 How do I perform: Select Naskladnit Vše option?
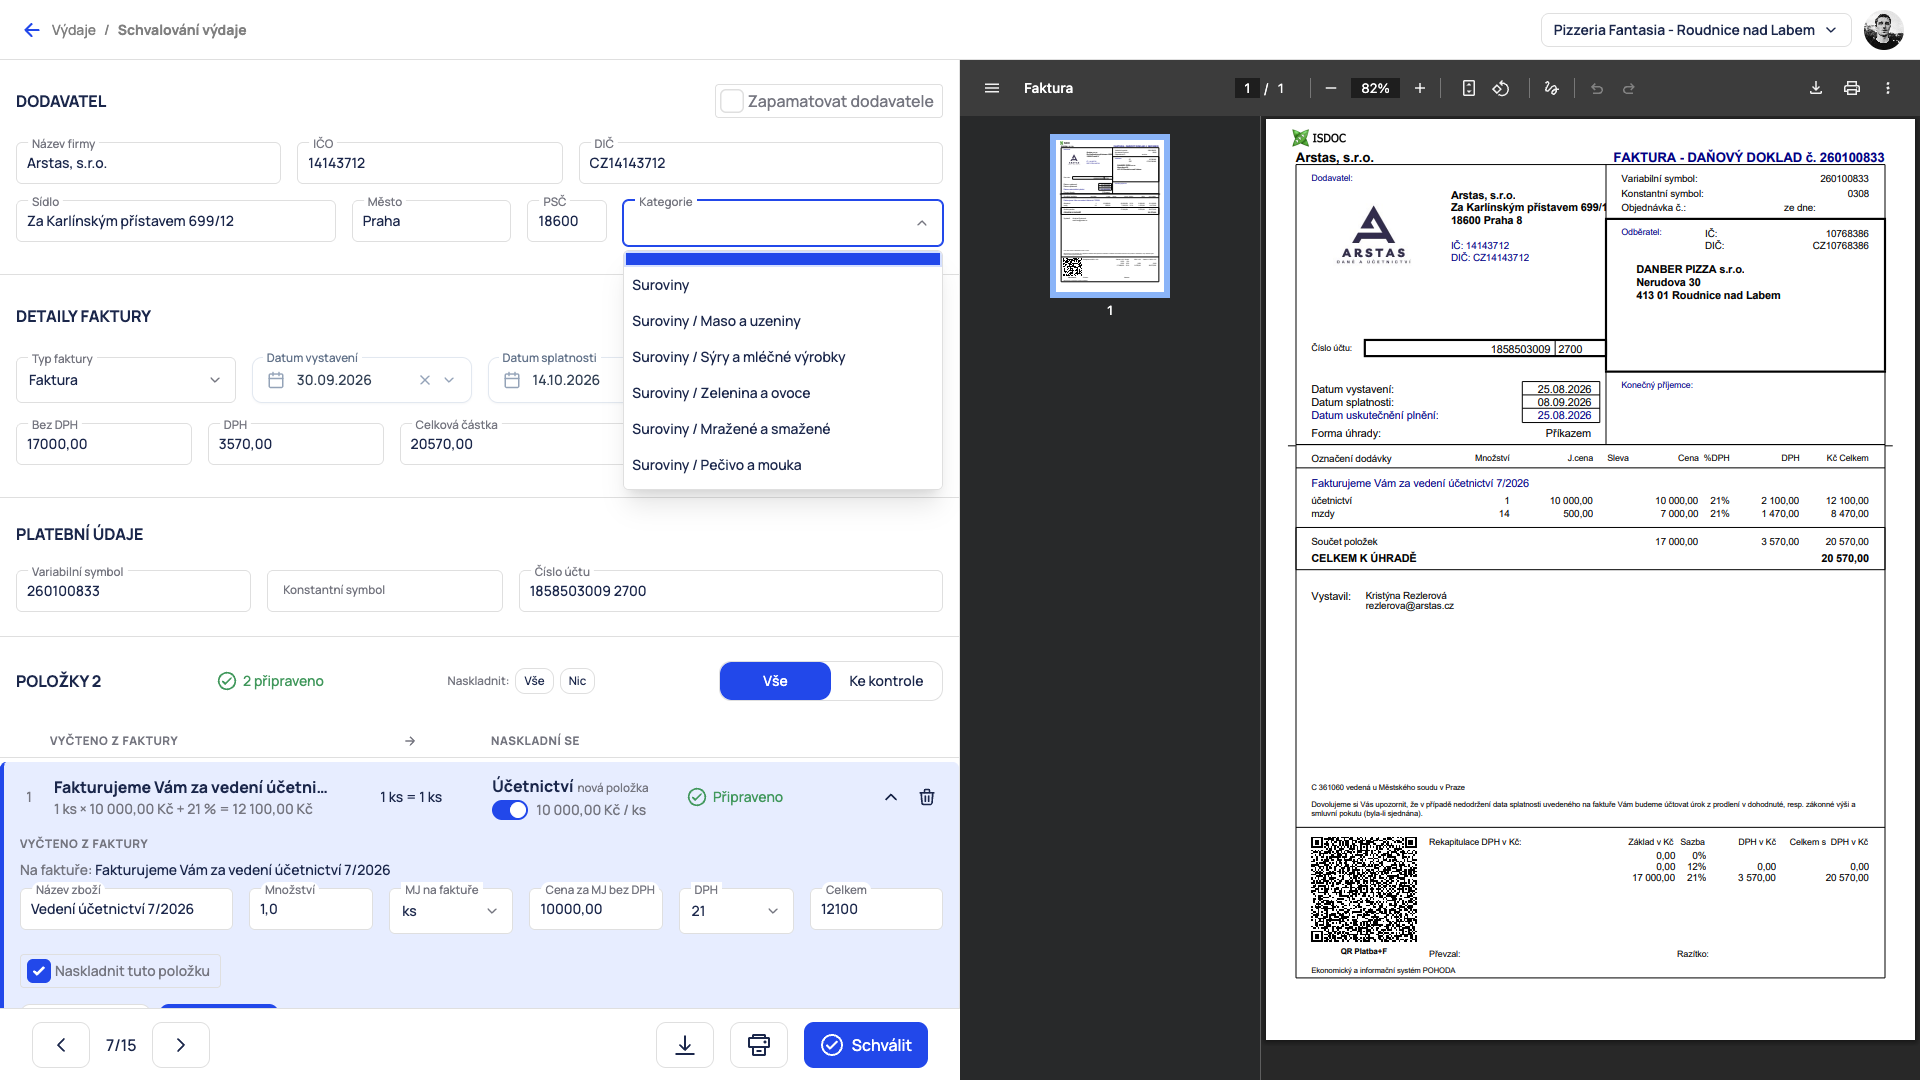(x=535, y=681)
